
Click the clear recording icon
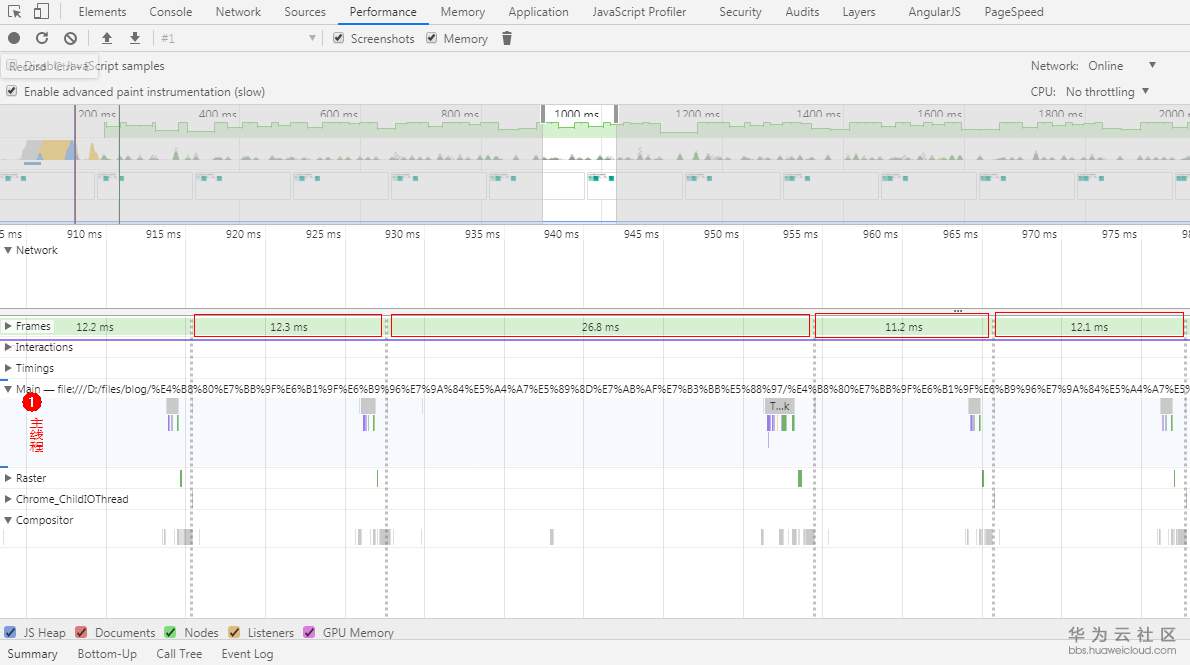click(x=71, y=38)
